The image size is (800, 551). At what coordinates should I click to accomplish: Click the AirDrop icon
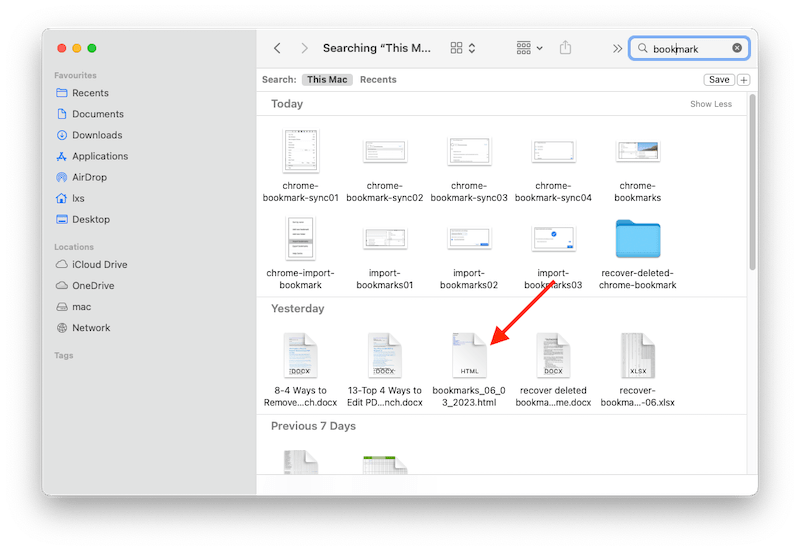(x=62, y=177)
